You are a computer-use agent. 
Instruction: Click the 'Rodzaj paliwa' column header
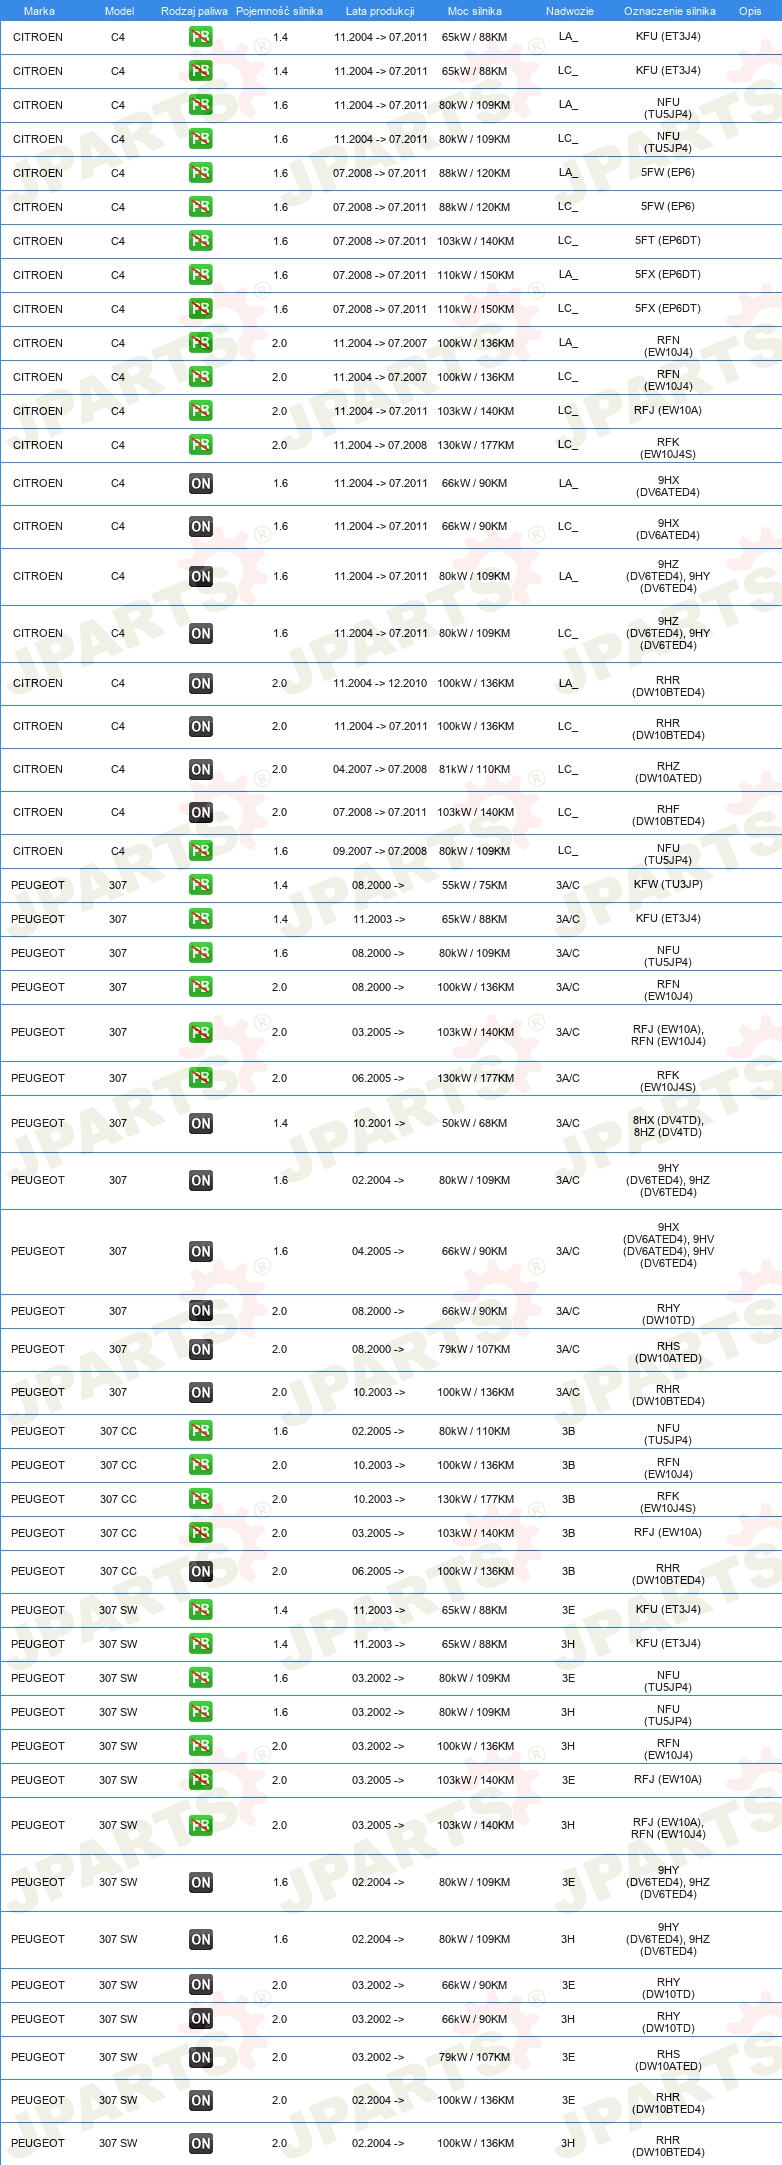coord(194,11)
